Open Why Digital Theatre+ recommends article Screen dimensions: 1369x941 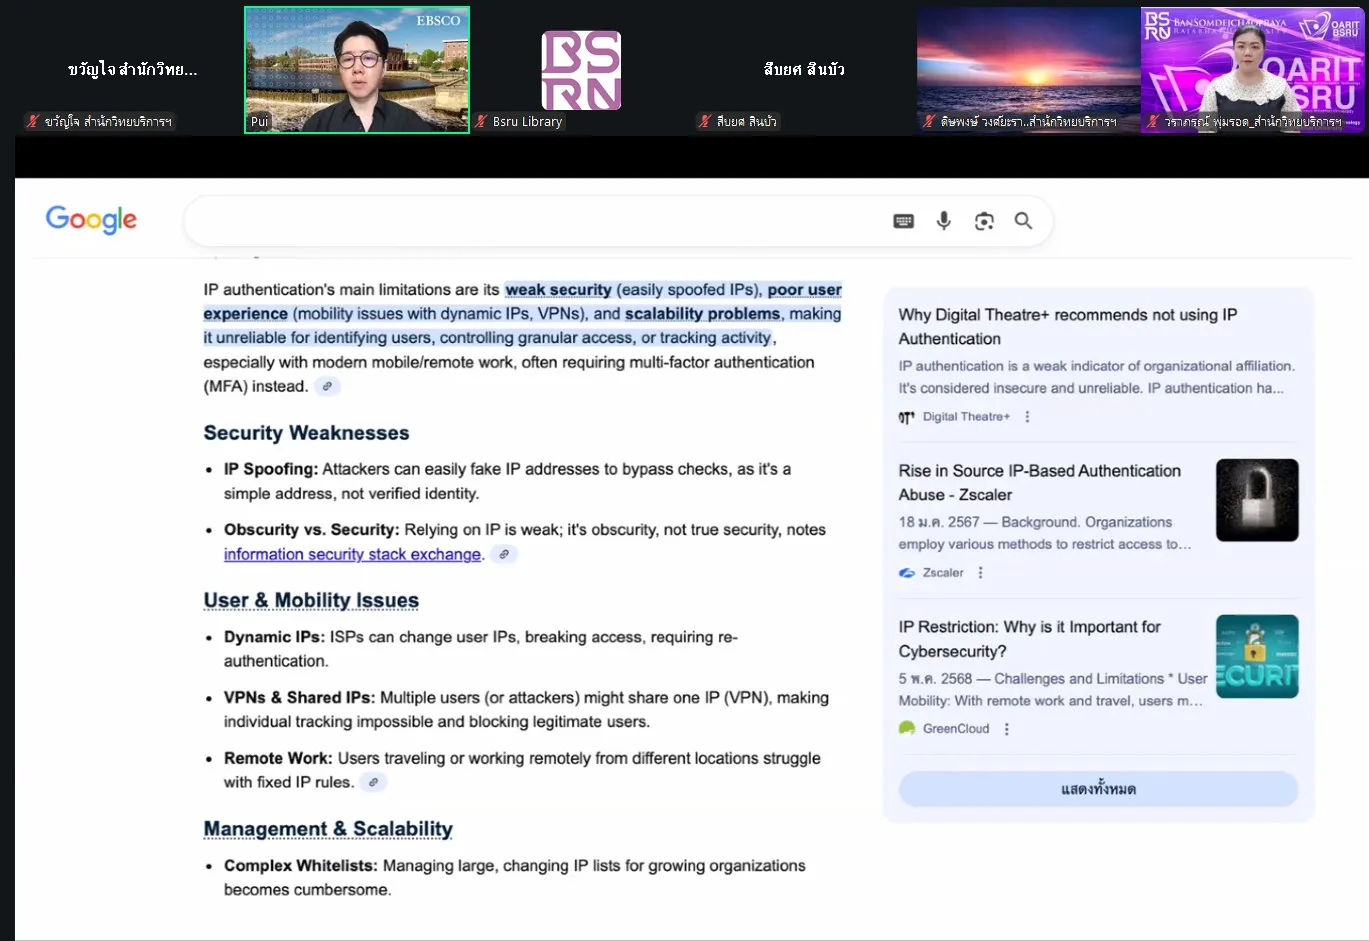pyautogui.click(x=1068, y=327)
